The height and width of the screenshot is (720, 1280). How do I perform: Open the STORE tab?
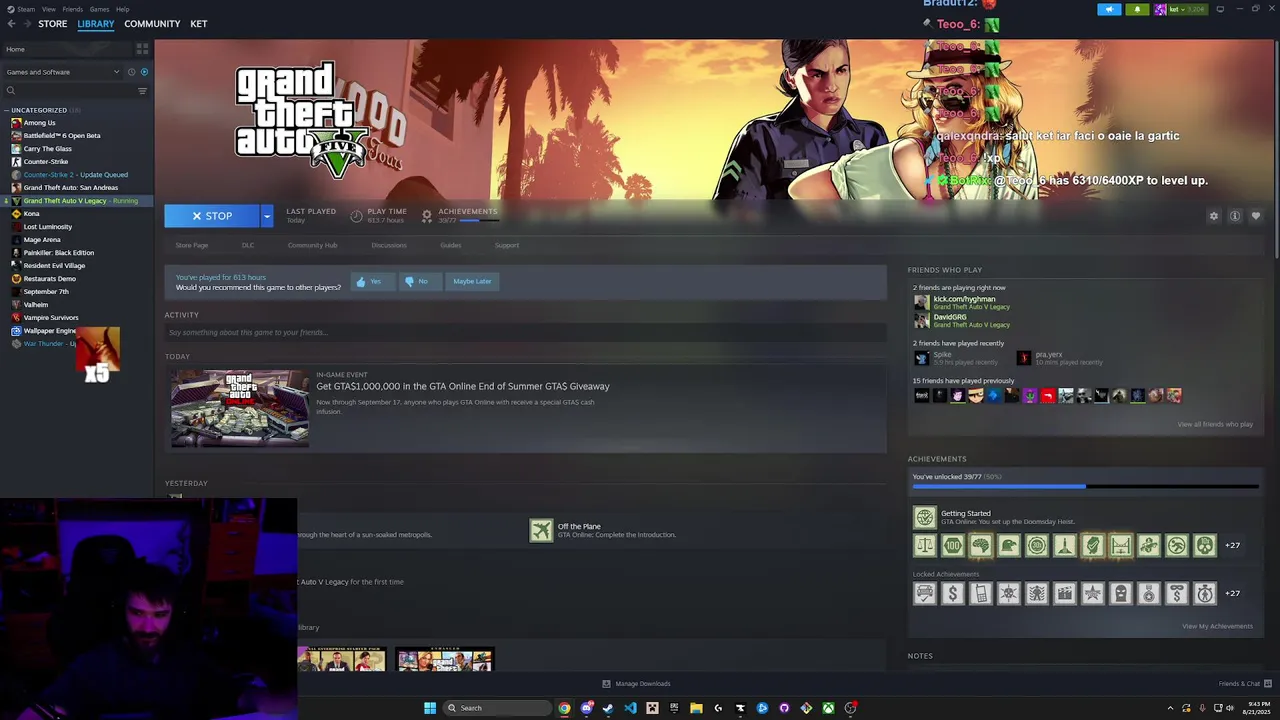(x=52, y=24)
